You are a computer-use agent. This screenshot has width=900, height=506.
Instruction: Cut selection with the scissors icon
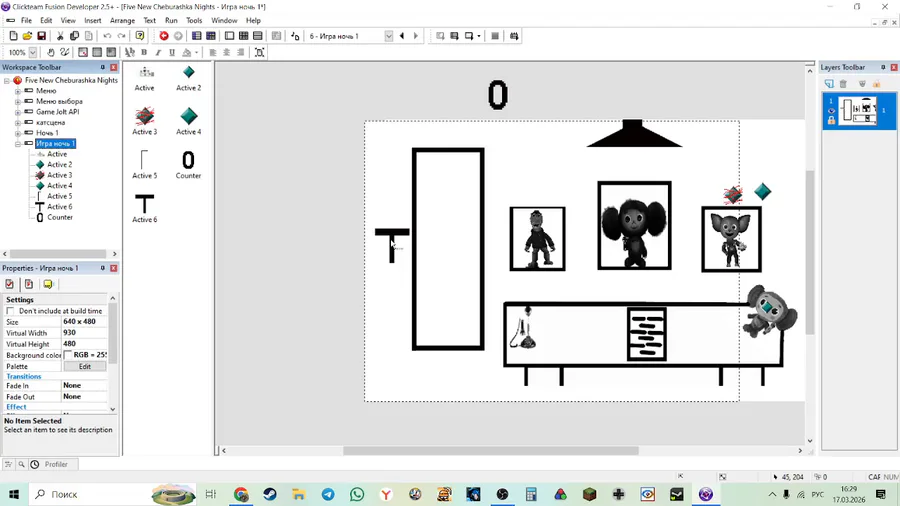[x=60, y=36]
